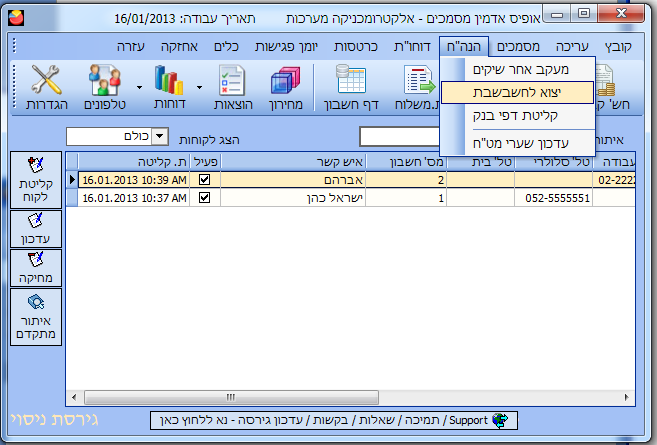Open the מחירון price list icon

point(285,87)
